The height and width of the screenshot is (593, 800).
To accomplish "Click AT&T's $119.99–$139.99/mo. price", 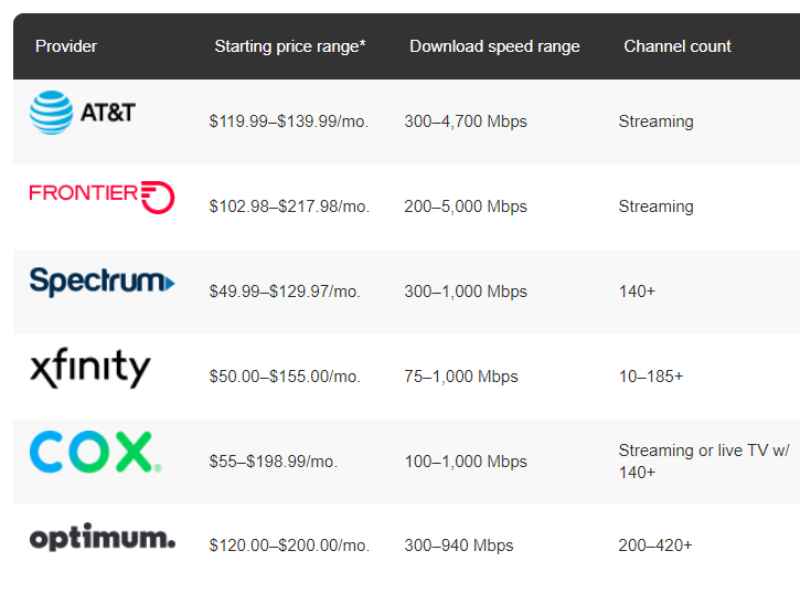I will [290, 122].
